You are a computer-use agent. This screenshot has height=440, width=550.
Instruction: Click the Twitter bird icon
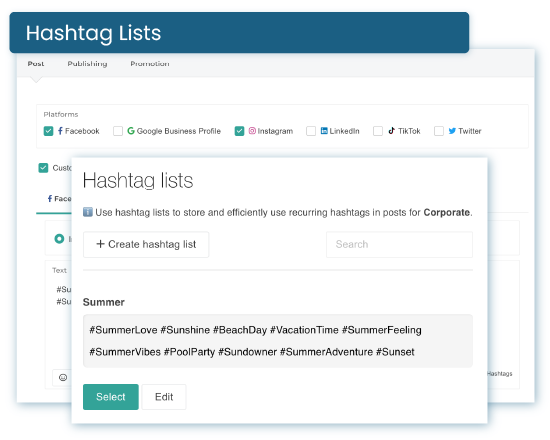click(x=452, y=131)
